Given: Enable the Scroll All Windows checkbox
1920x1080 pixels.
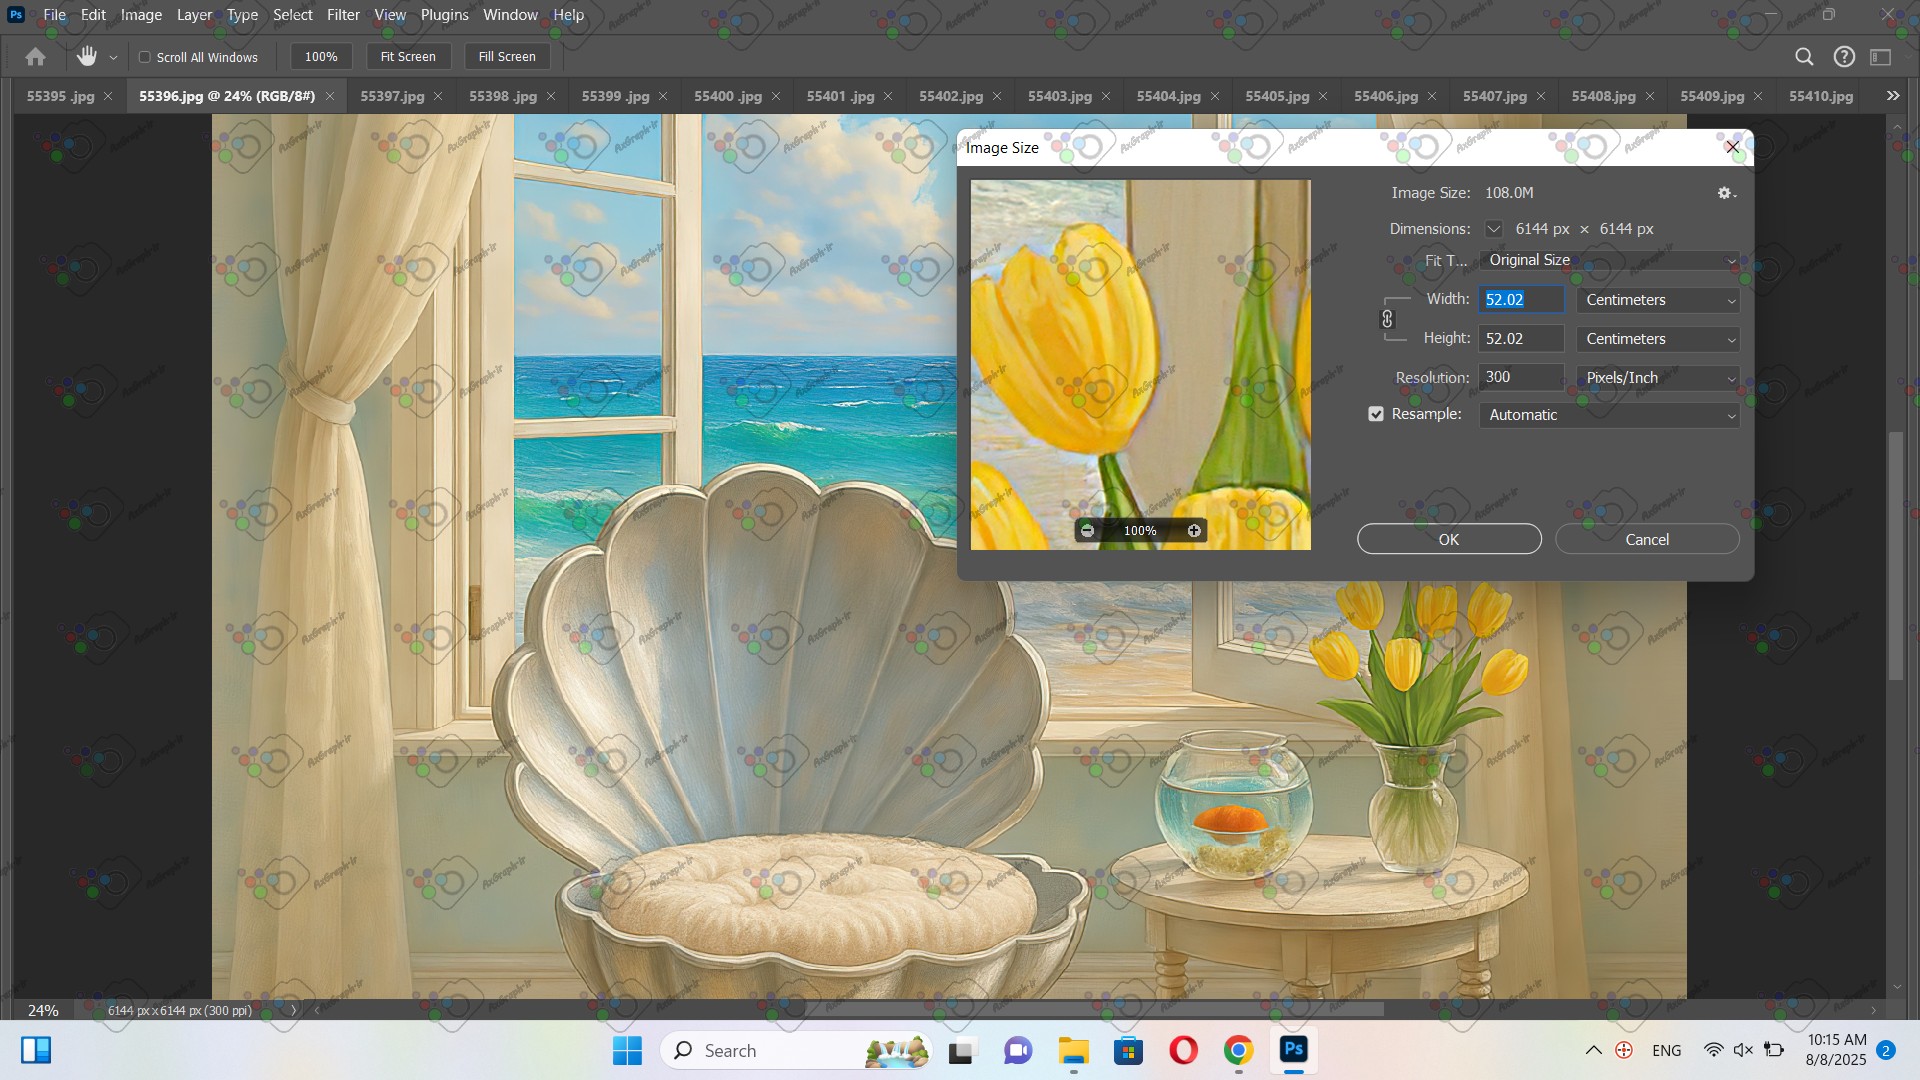Looking at the screenshot, I should click(x=145, y=57).
